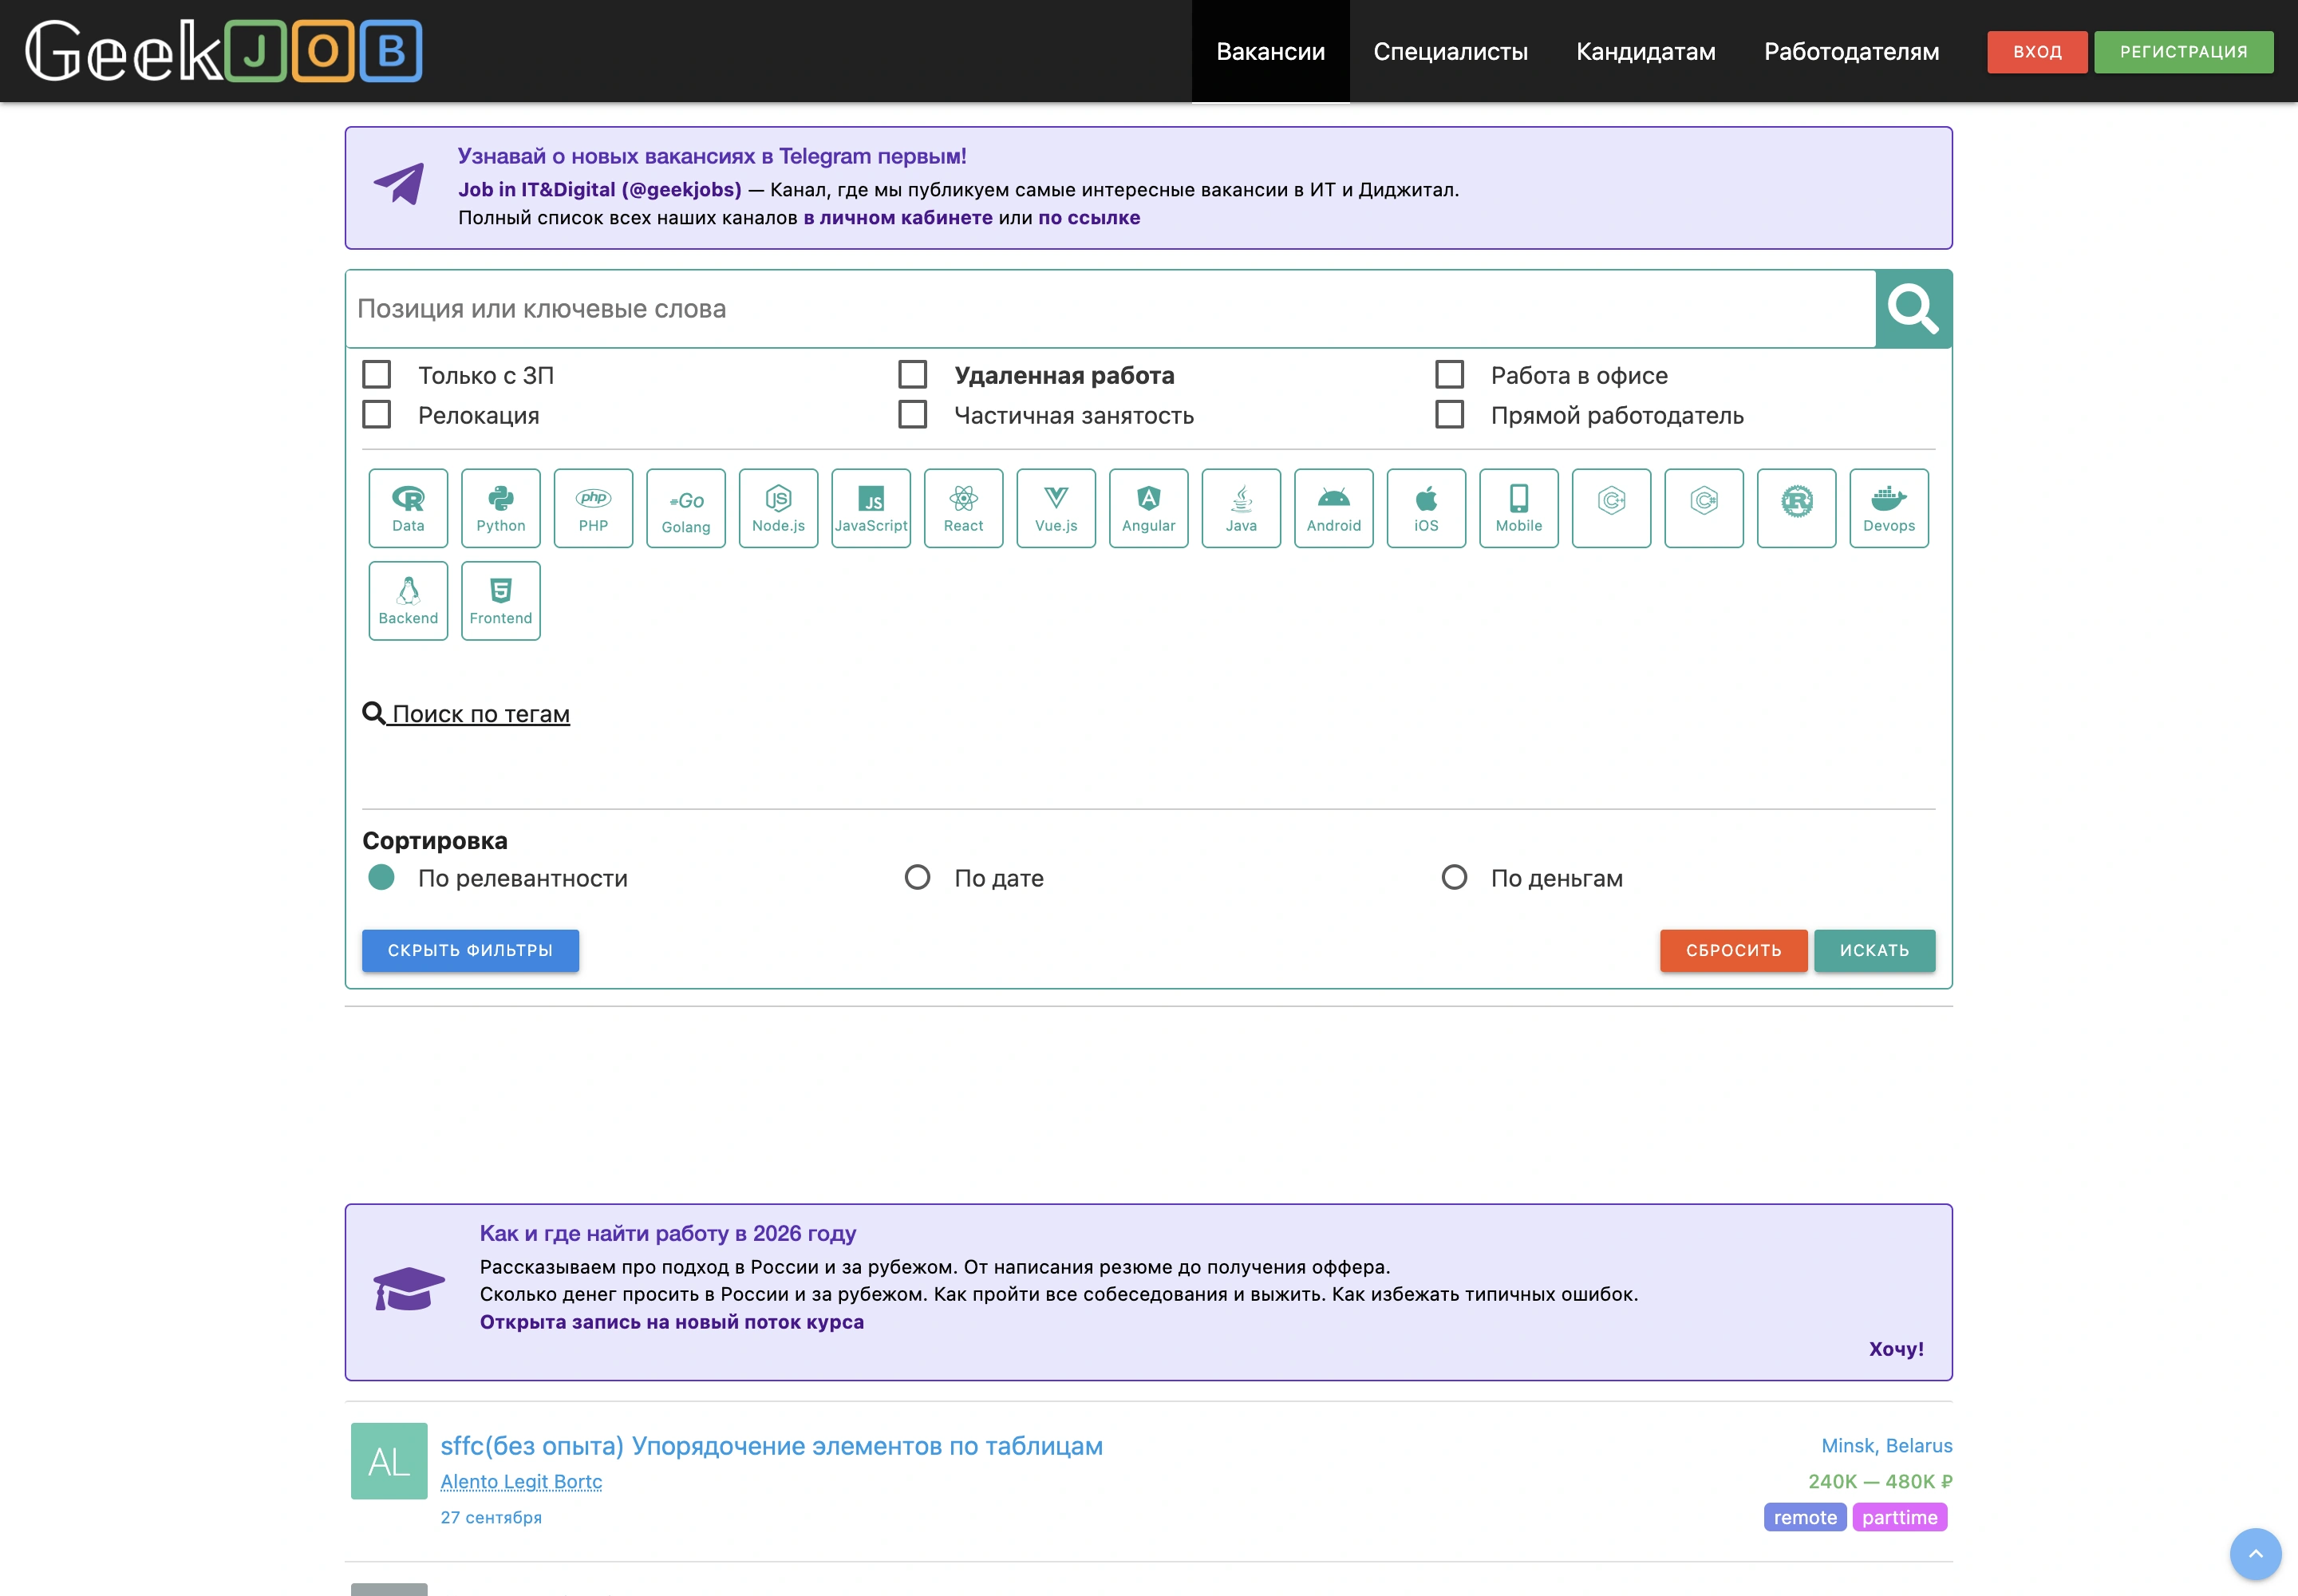Image resolution: width=2298 pixels, height=1596 pixels.
Task: Filter vacancies by Python tag
Action: (x=501, y=508)
